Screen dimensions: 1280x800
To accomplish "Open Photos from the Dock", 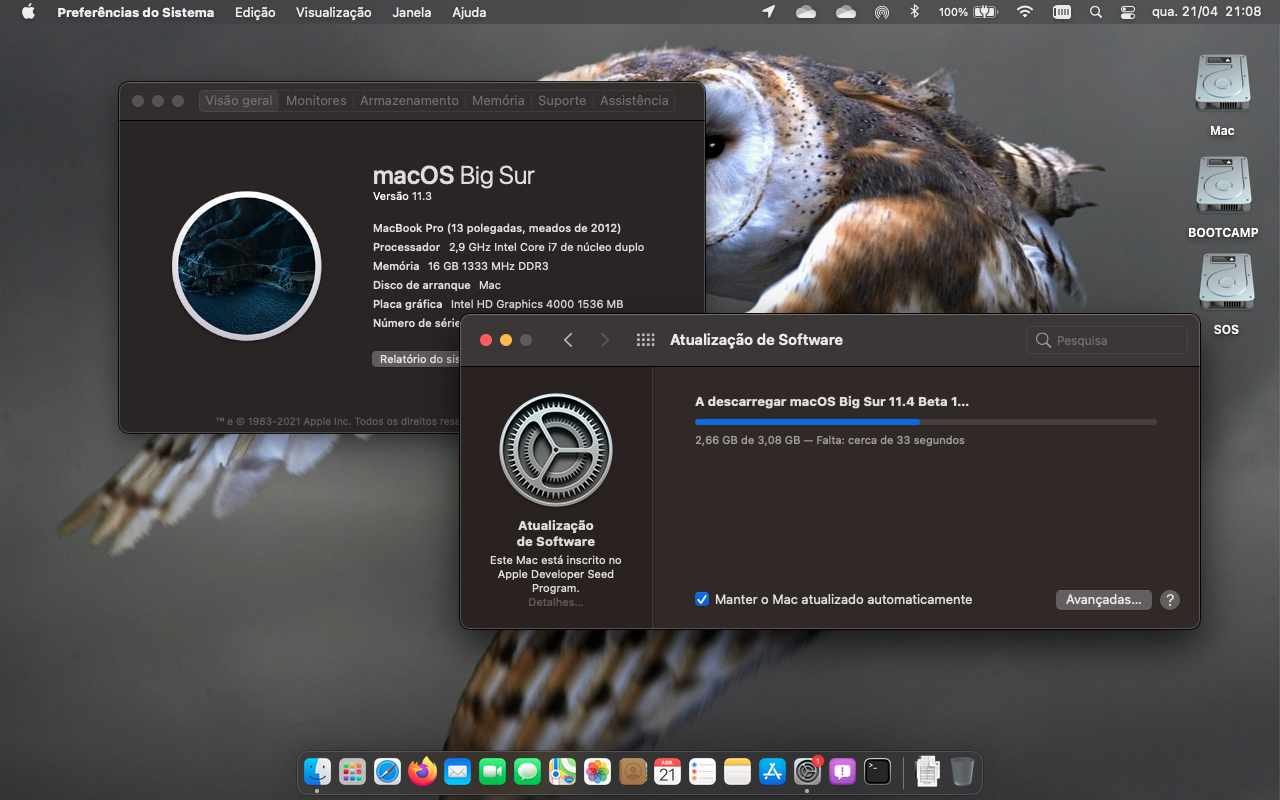I will tap(597, 771).
